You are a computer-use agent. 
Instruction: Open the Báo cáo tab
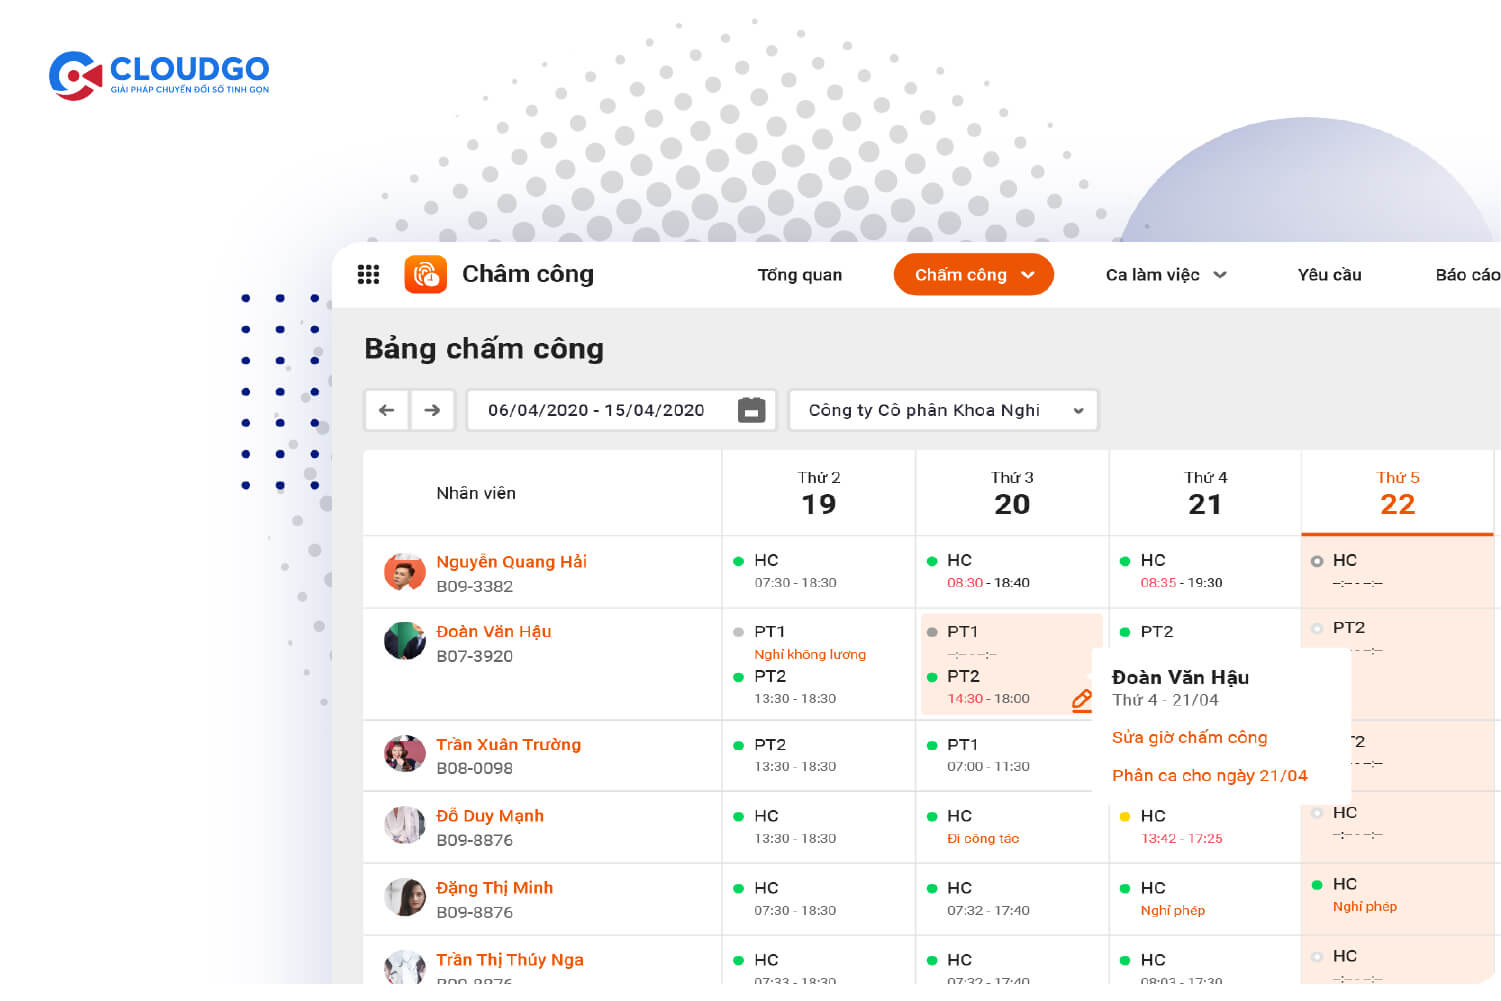1467,274
